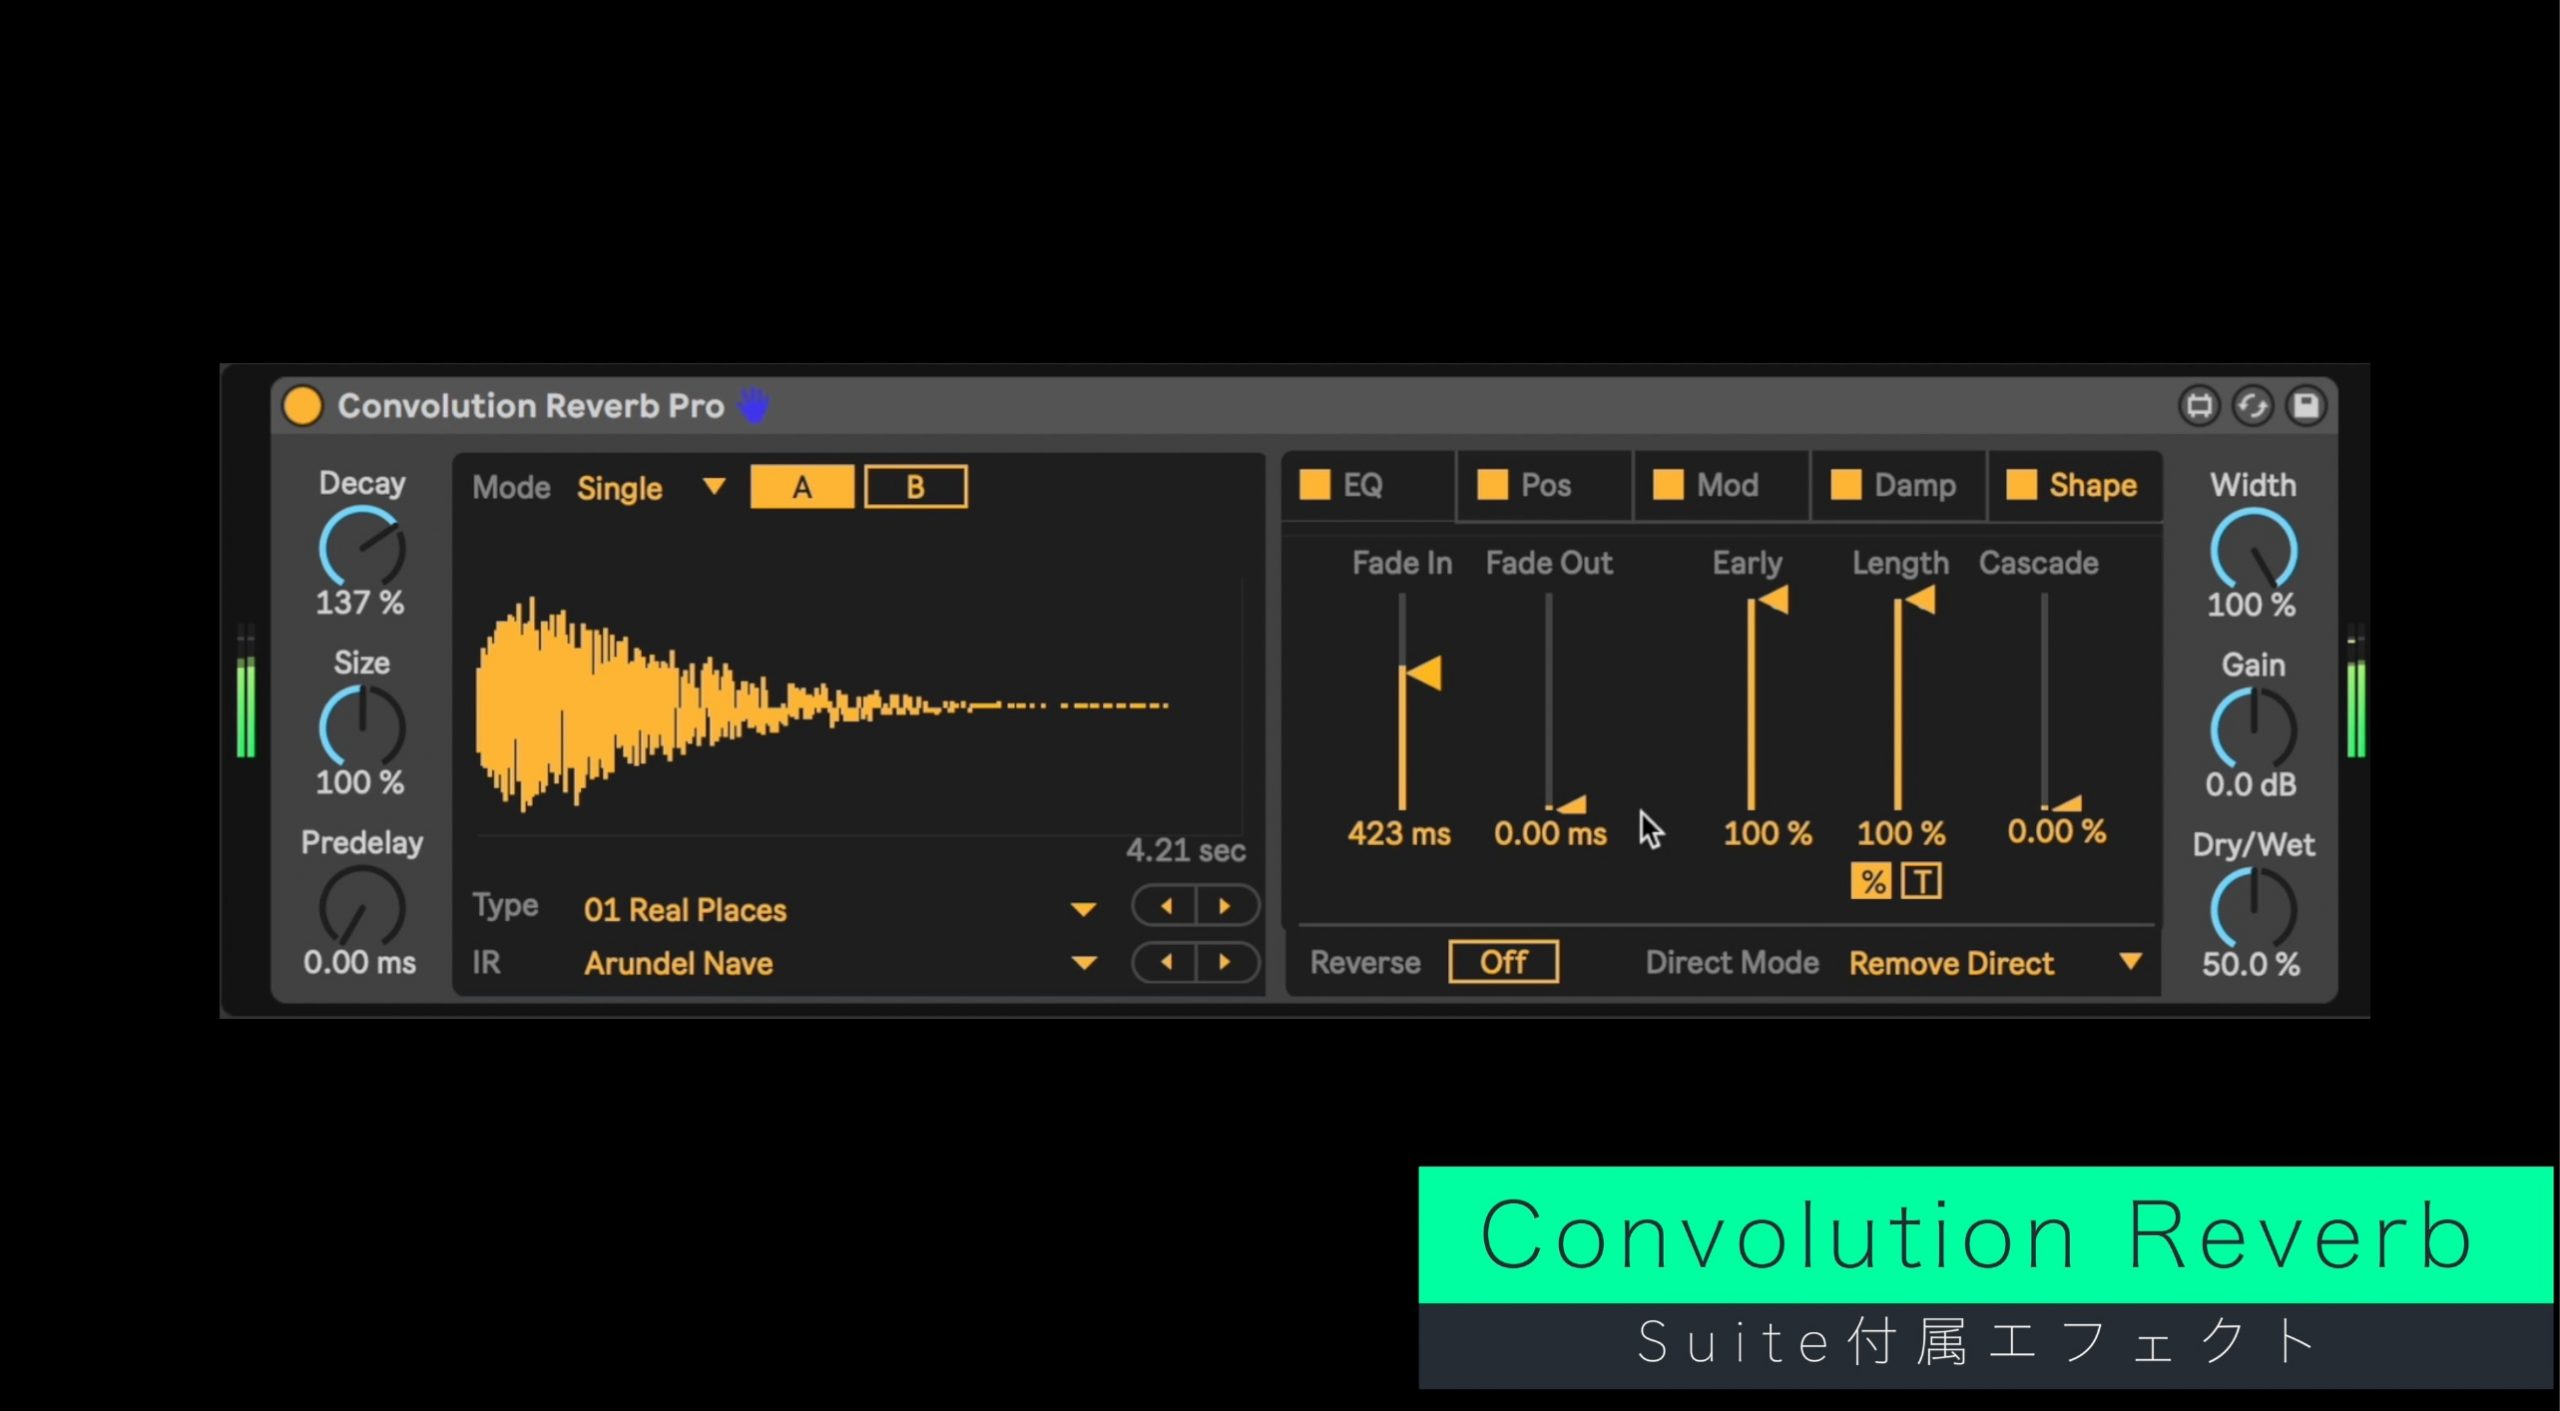Viewport: 2560px width, 1411px height.
Task: Click the Size knob
Action: click(361, 728)
